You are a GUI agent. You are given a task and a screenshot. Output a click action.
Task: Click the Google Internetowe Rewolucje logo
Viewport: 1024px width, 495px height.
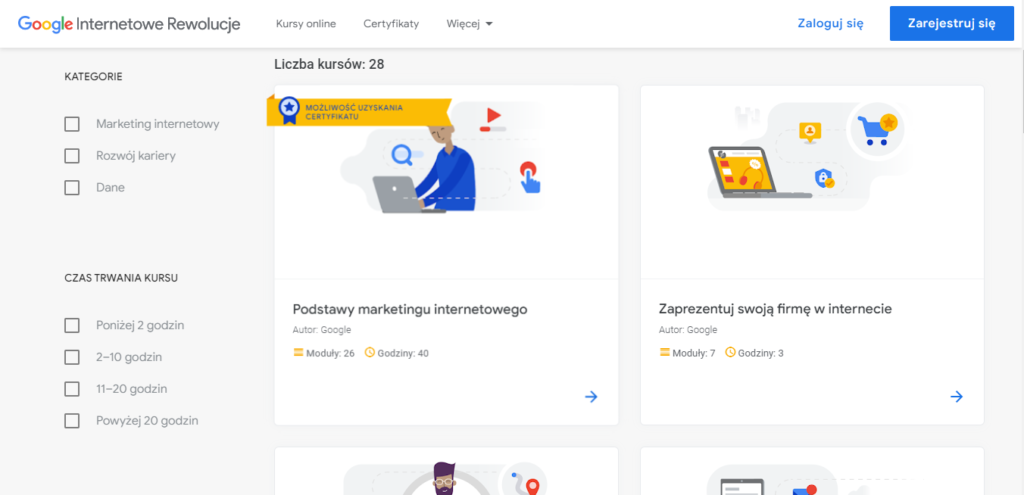129,24
